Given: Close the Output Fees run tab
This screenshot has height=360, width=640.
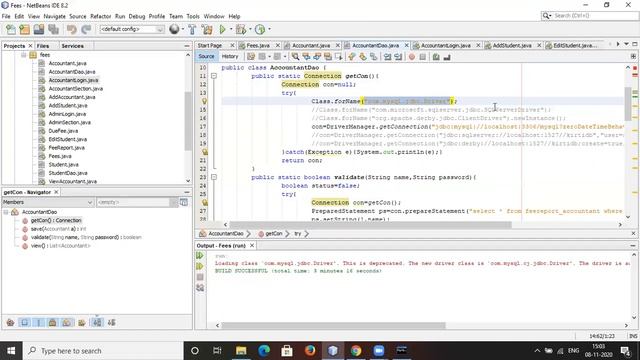Looking at the screenshot, I should (x=252, y=245).
